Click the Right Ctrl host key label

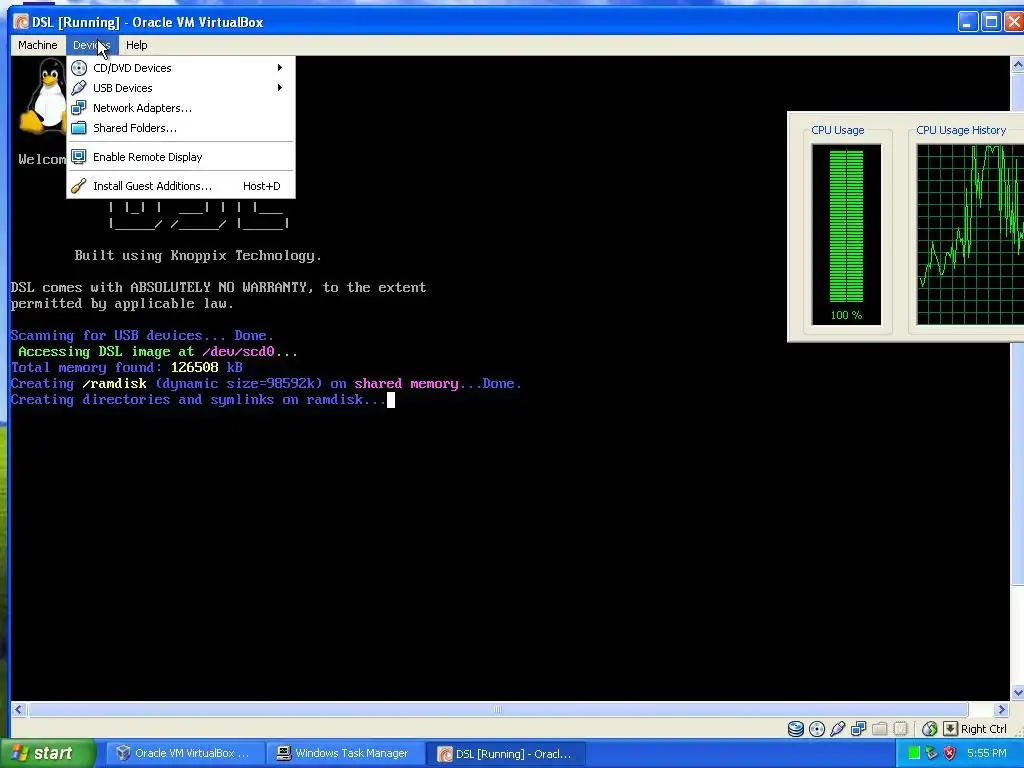(x=984, y=729)
